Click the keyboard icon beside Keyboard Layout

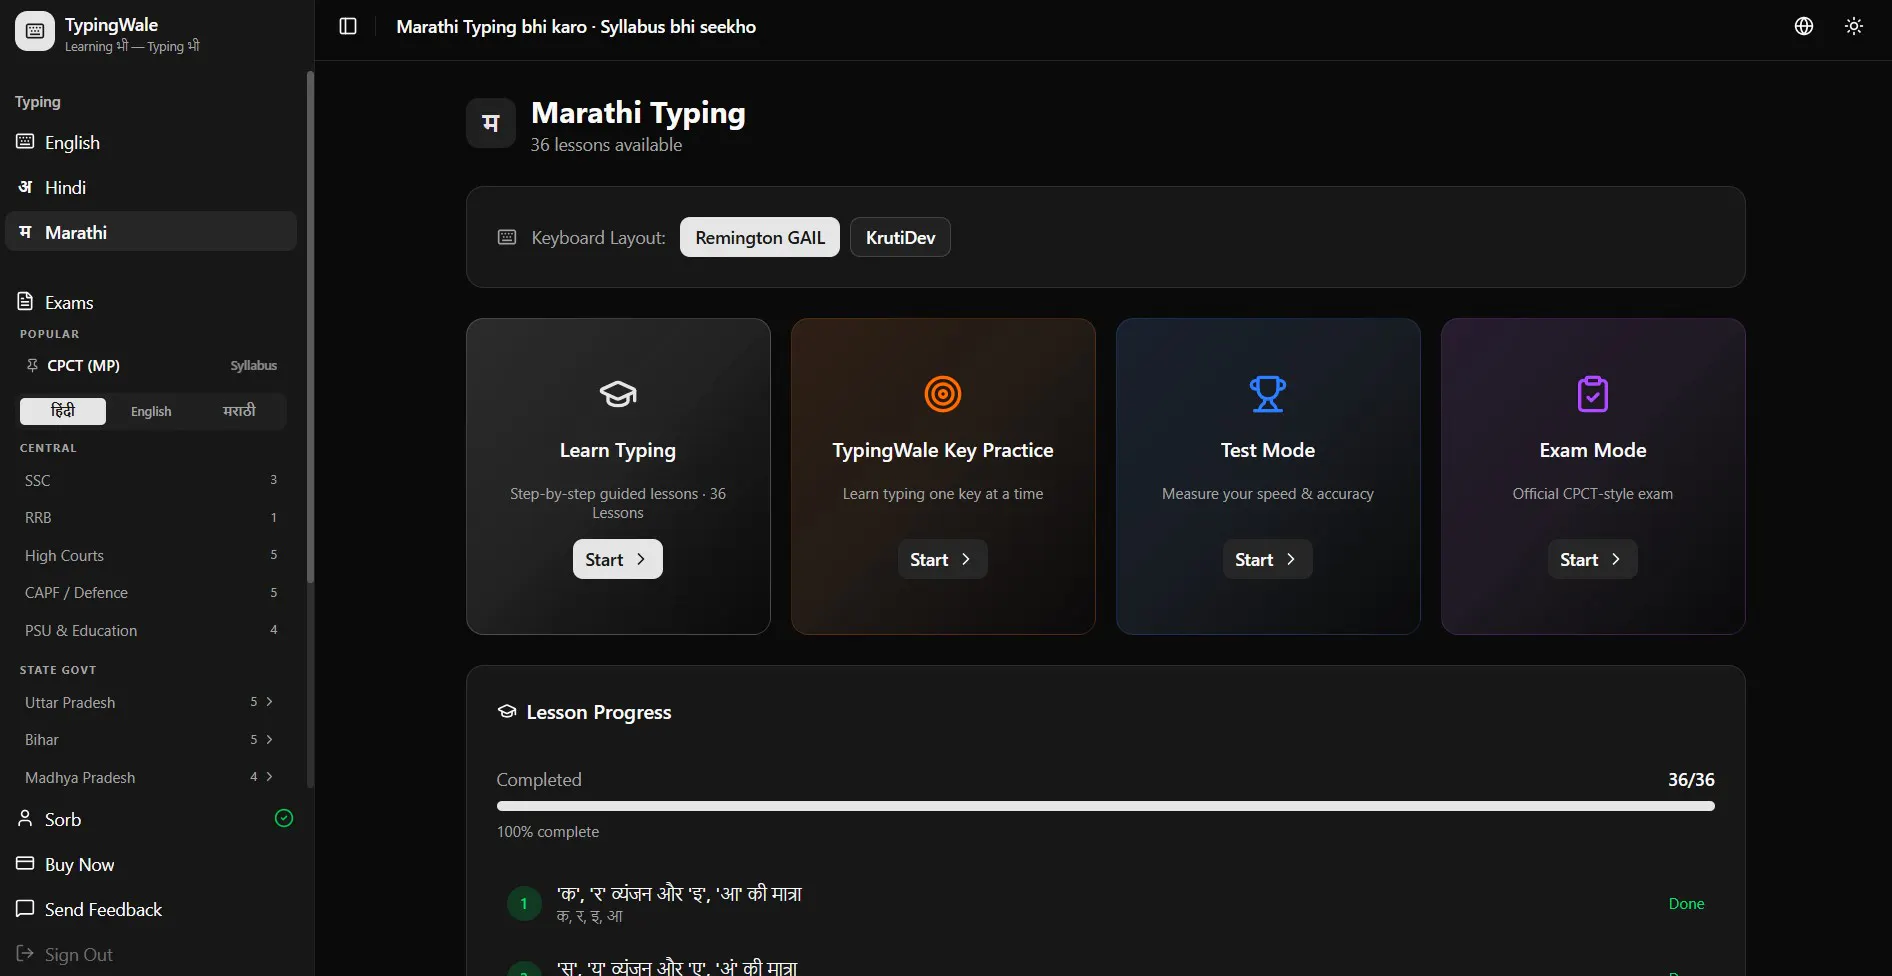click(x=507, y=237)
